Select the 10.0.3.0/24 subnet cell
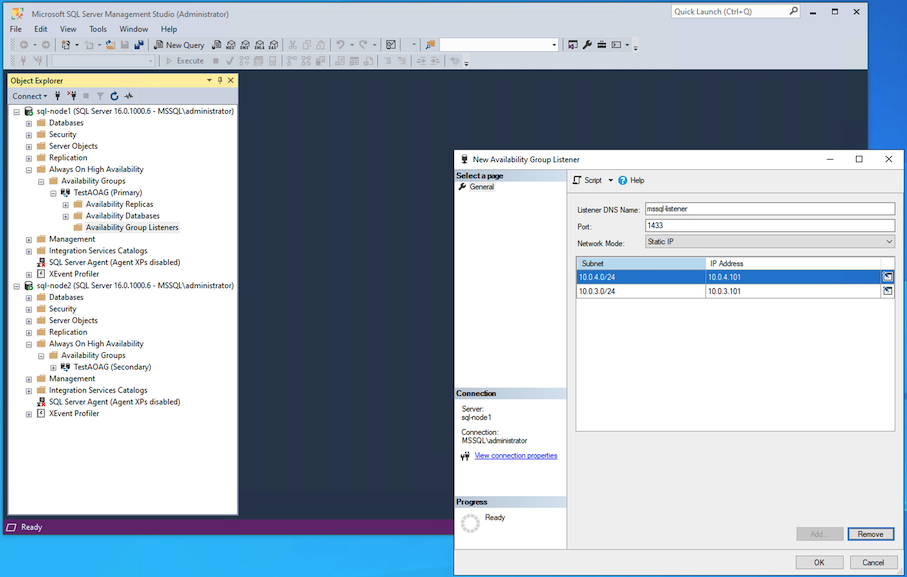 click(x=641, y=291)
